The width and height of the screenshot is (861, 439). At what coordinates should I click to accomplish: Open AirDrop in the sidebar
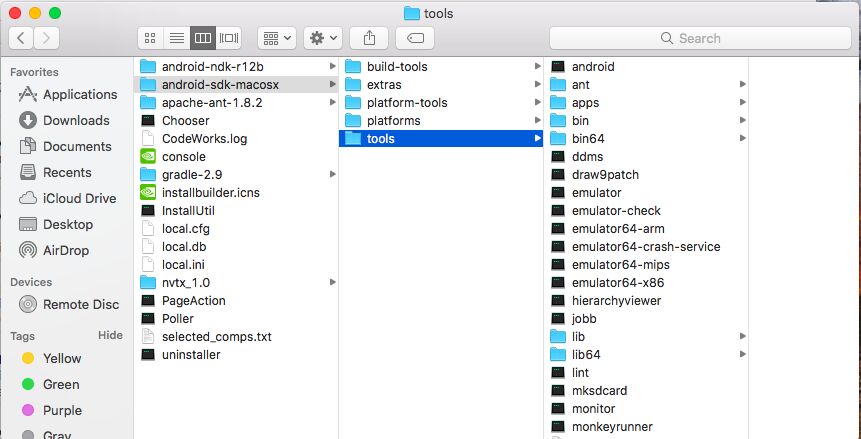53,251
